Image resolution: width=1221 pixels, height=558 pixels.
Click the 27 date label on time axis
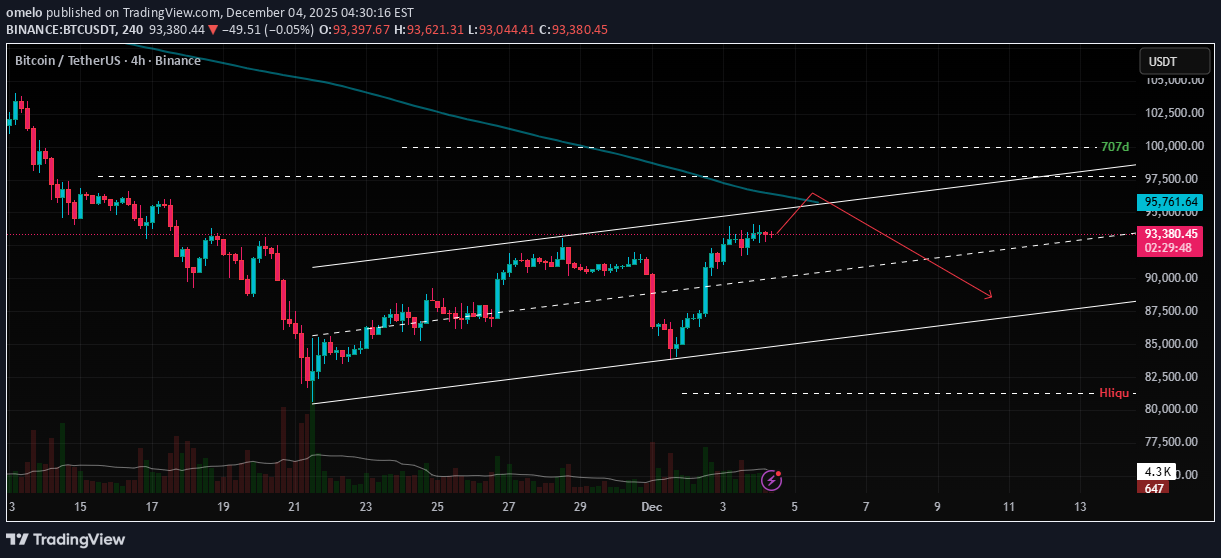[x=509, y=507]
